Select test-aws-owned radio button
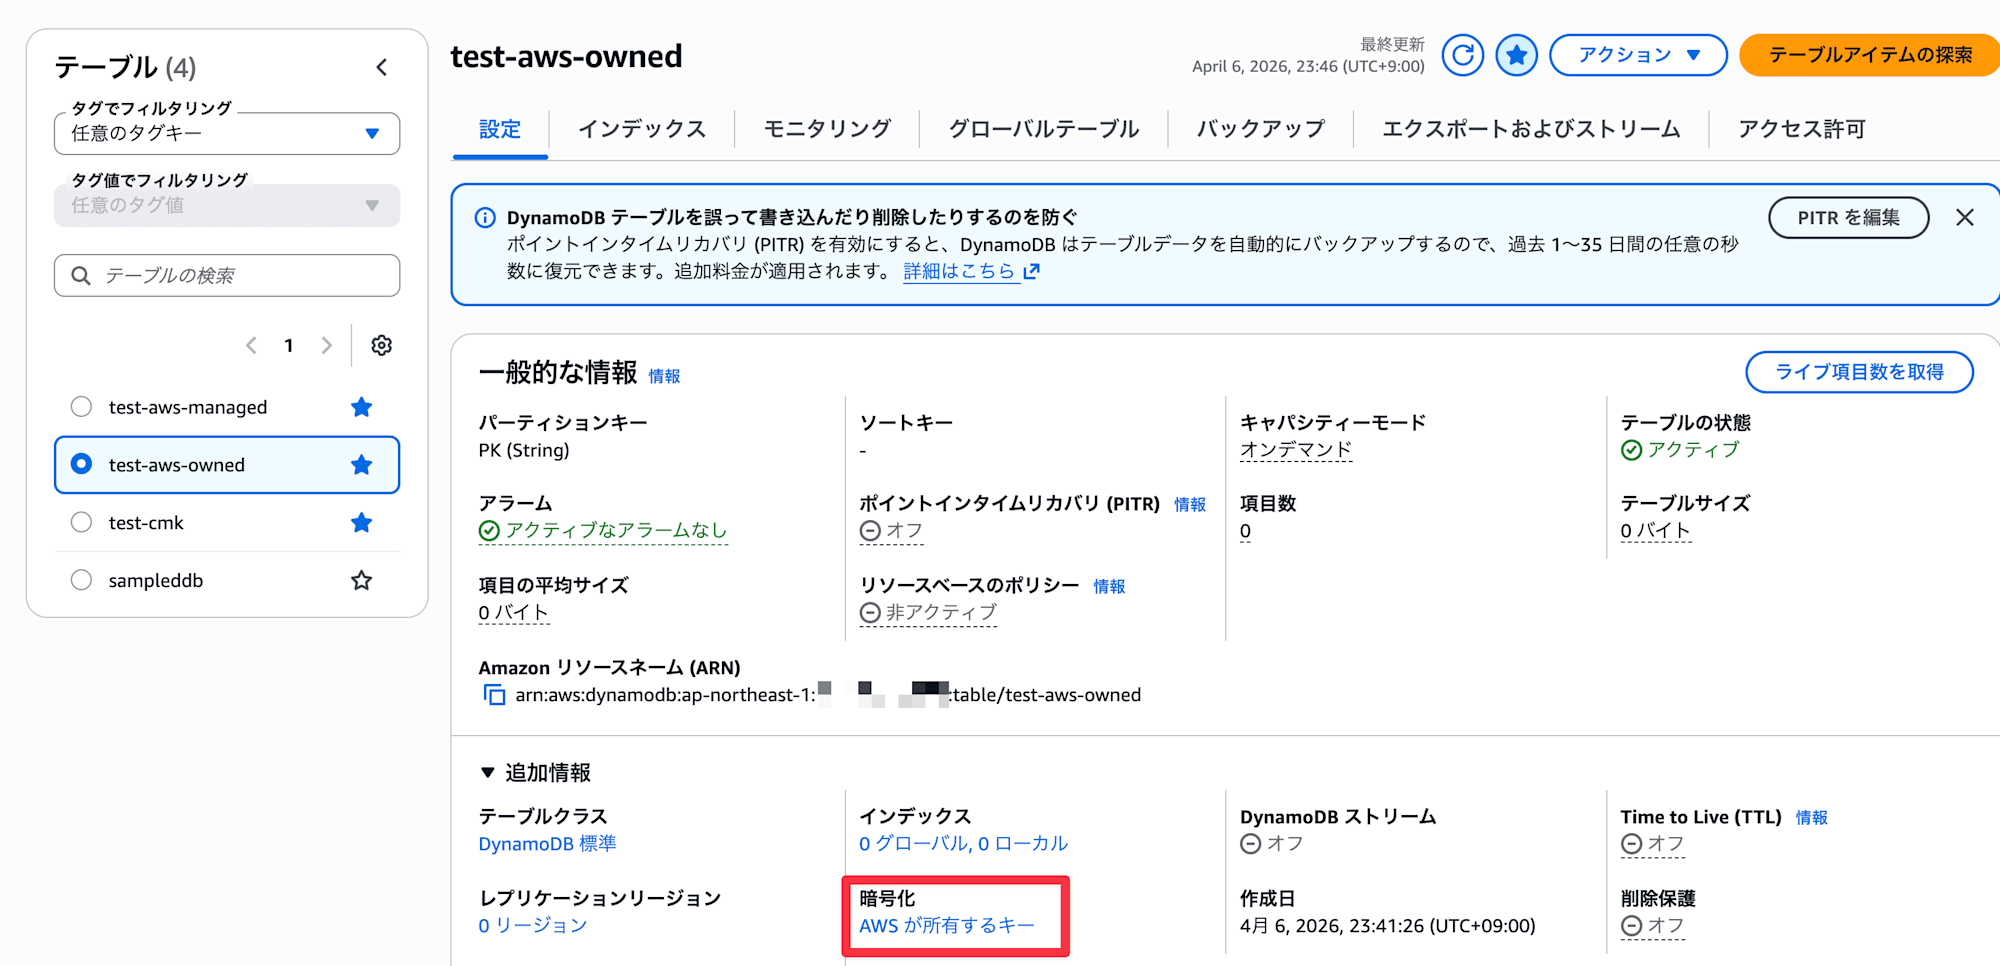 pyautogui.click(x=82, y=464)
